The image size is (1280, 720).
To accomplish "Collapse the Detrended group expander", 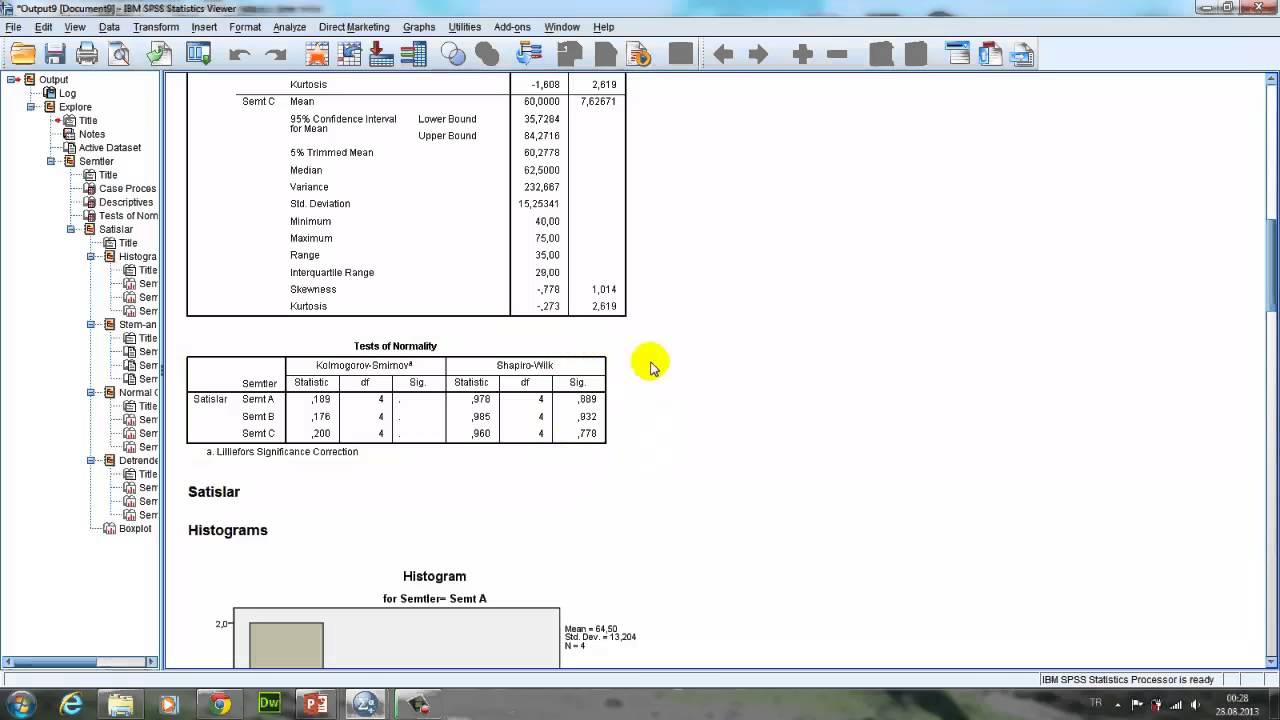I will pos(91,461).
